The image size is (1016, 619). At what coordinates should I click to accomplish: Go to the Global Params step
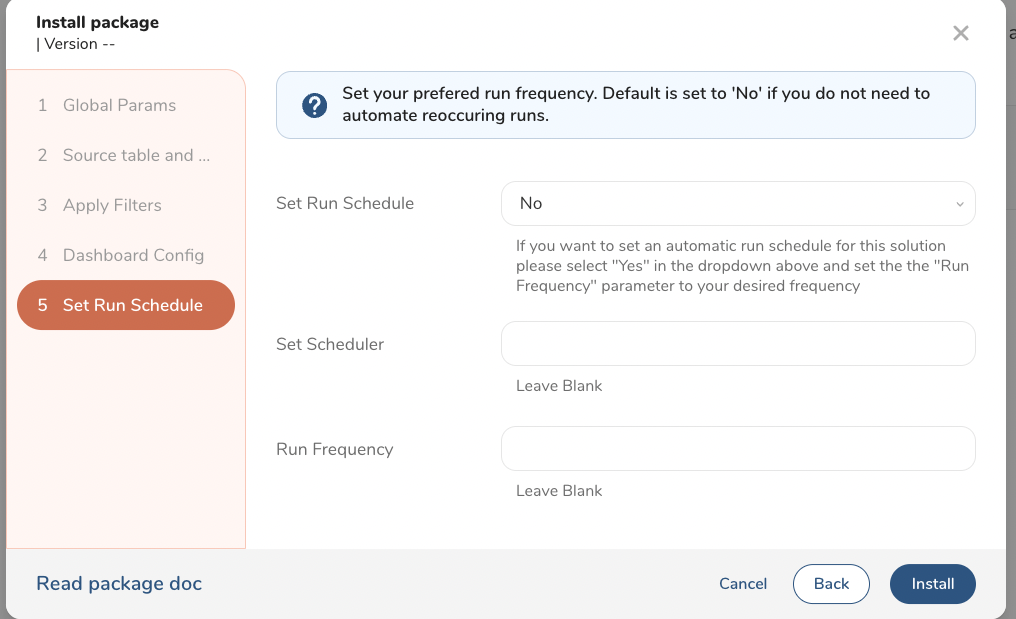click(x=119, y=105)
